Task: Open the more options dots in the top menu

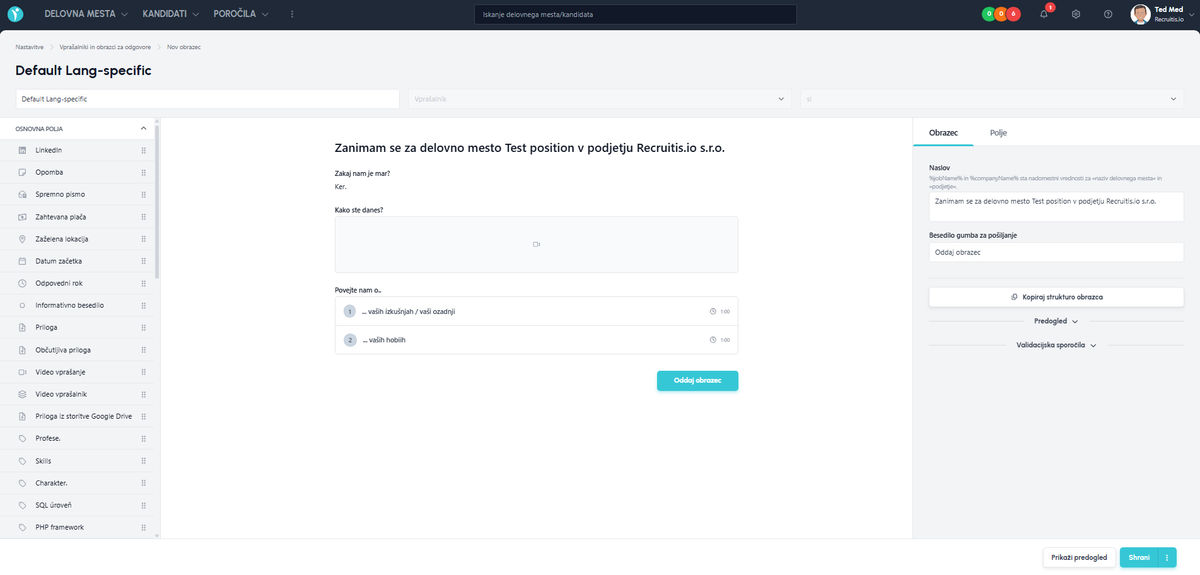Action: [x=292, y=14]
